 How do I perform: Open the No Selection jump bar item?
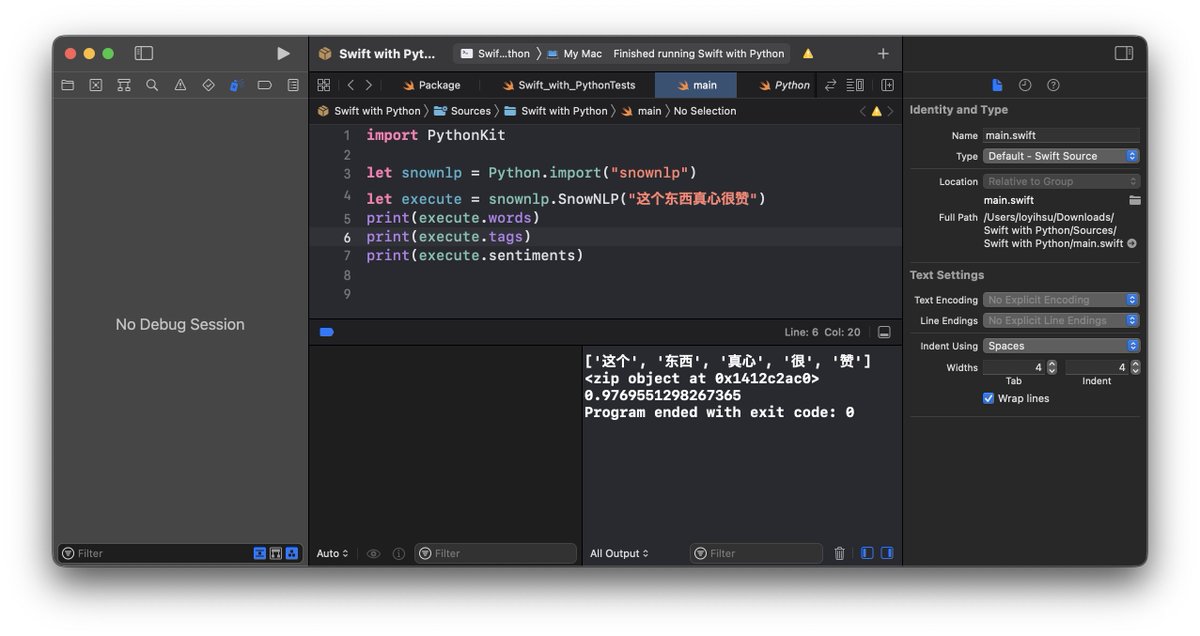(705, 111)
